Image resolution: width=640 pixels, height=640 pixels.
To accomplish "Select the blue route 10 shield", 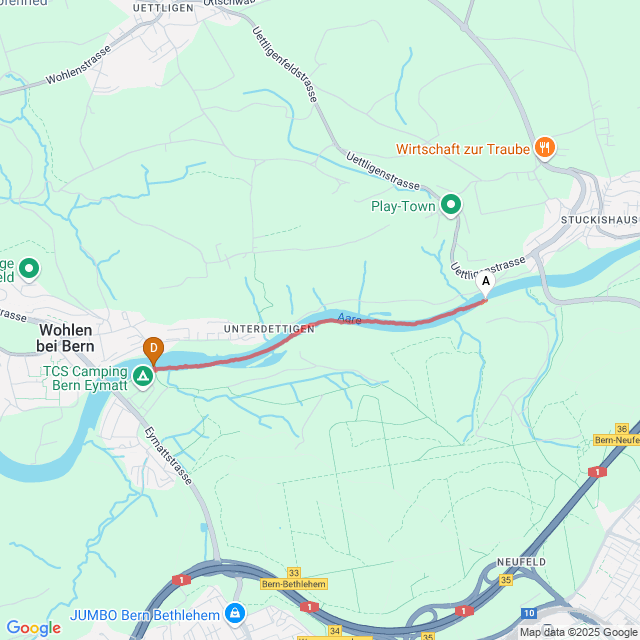I will tap(529, 613).
